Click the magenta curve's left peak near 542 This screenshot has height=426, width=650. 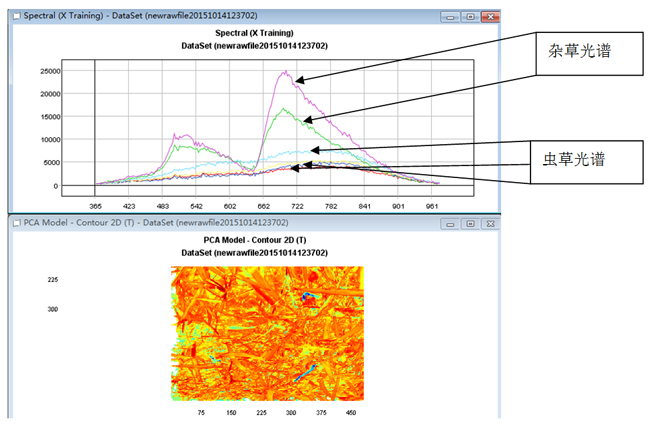pyautogui.click(x=180, y=134)
